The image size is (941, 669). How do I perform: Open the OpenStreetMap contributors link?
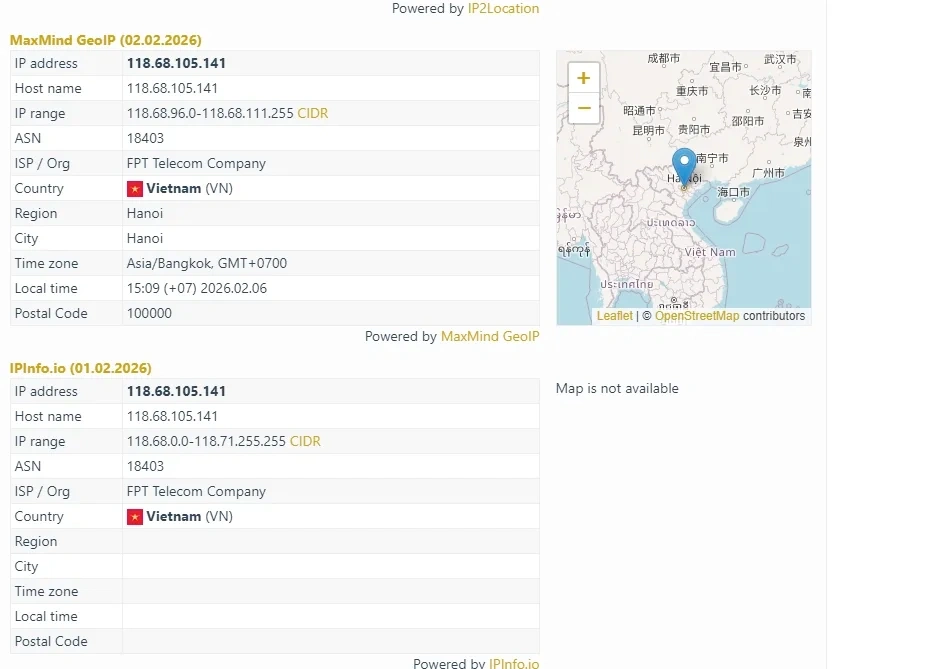697,316
